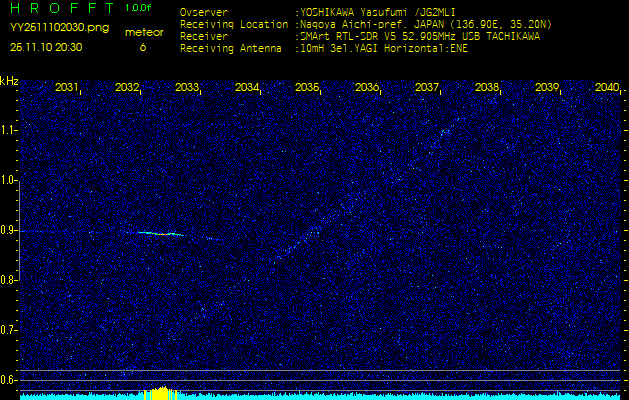
Task: Click the 'Receiving Location' label
Action: click(x=234, y=24)
